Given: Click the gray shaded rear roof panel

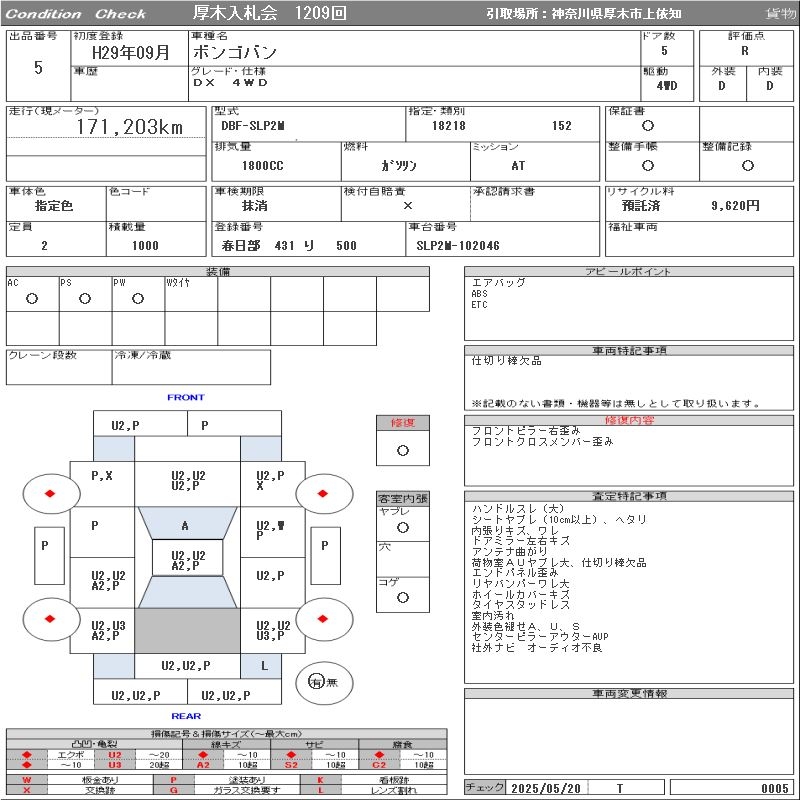Looking at the screenshot, I should point(187,630).
